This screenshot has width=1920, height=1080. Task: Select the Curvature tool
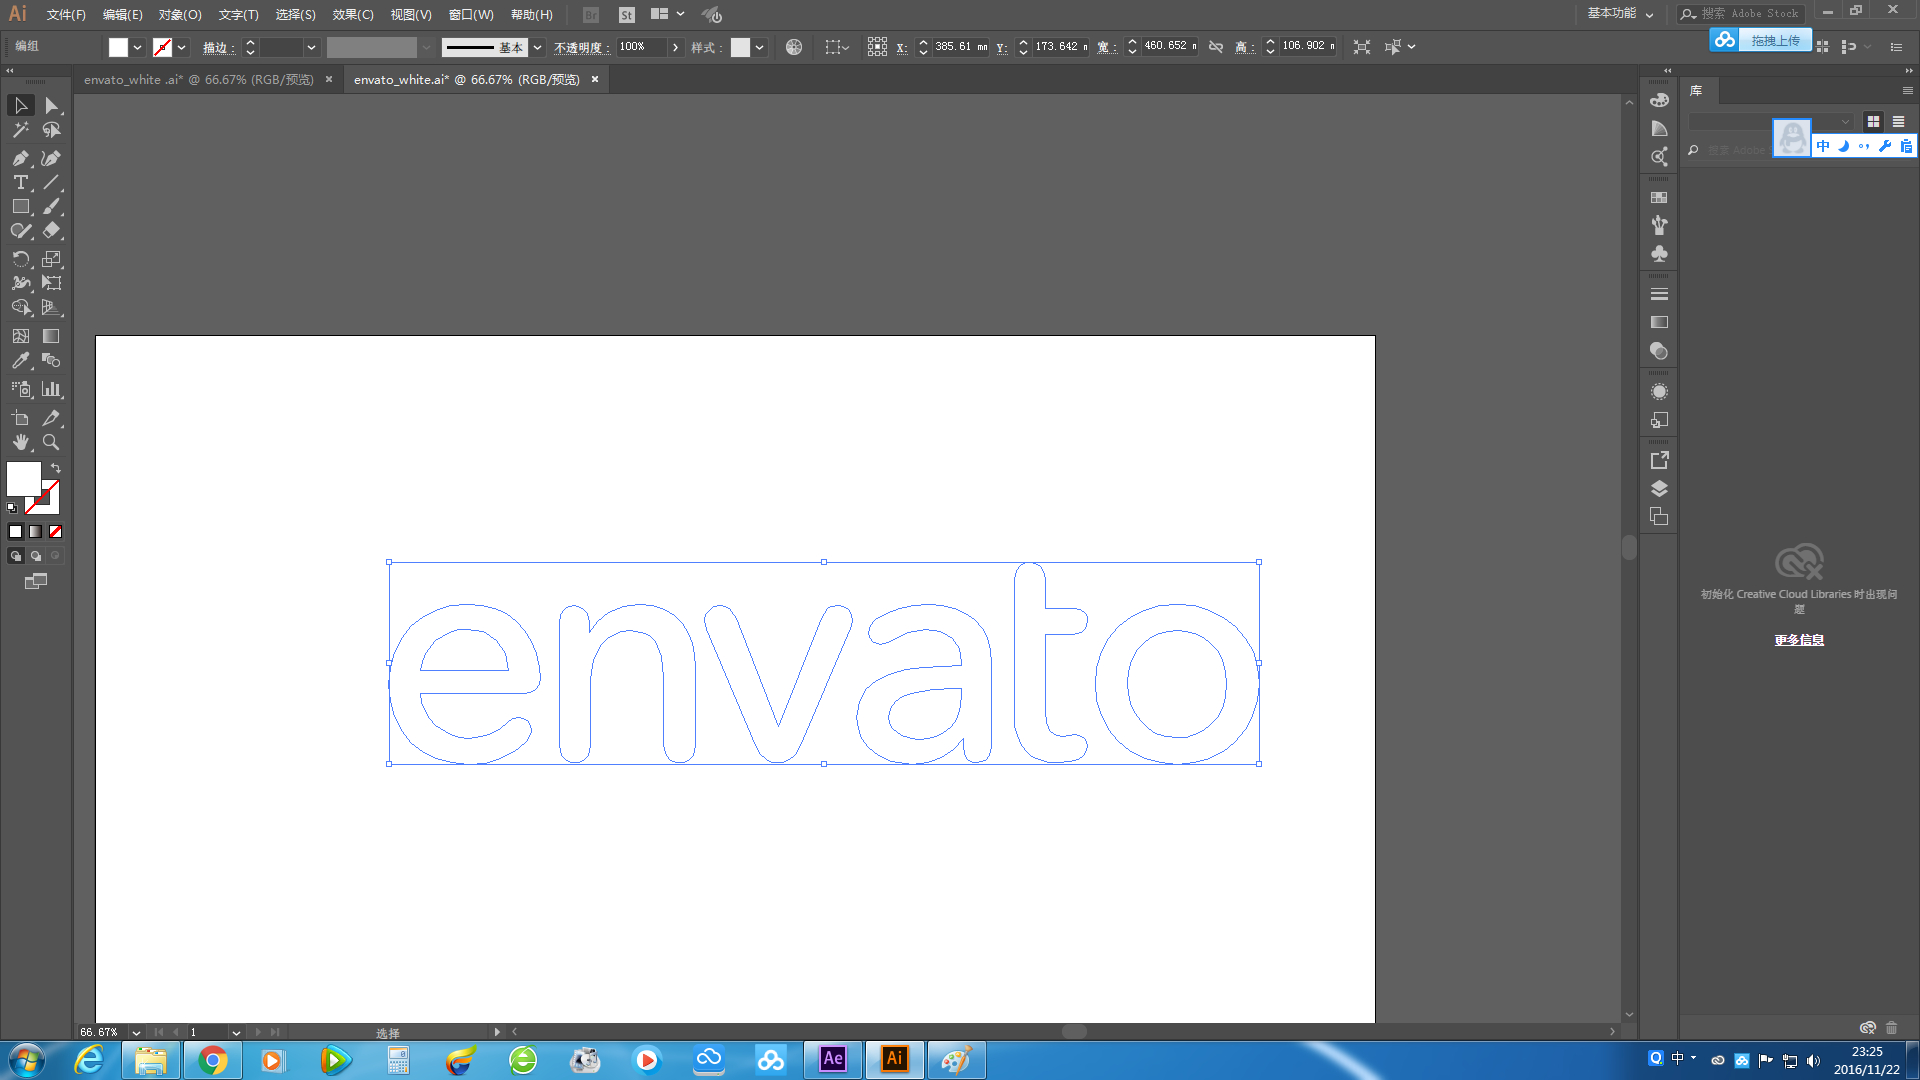(51, 158)
